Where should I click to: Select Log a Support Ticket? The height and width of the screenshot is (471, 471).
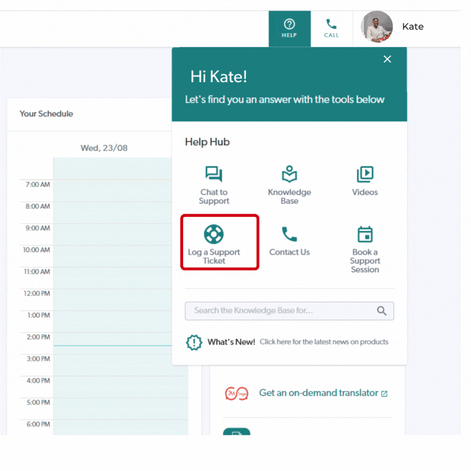(220, 242)
